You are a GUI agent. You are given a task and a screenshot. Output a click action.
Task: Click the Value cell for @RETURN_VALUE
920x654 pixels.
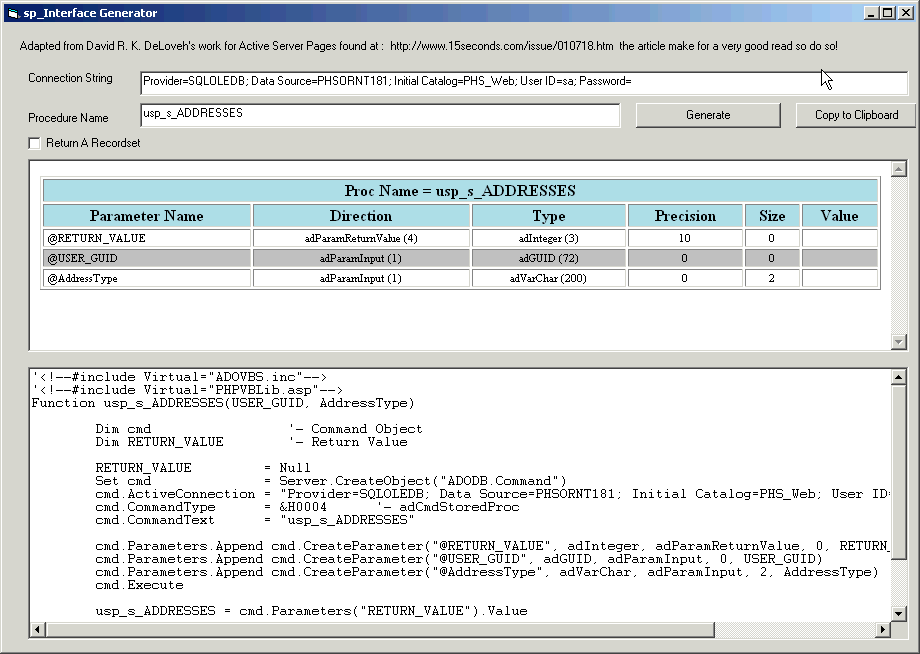(840, 238)
